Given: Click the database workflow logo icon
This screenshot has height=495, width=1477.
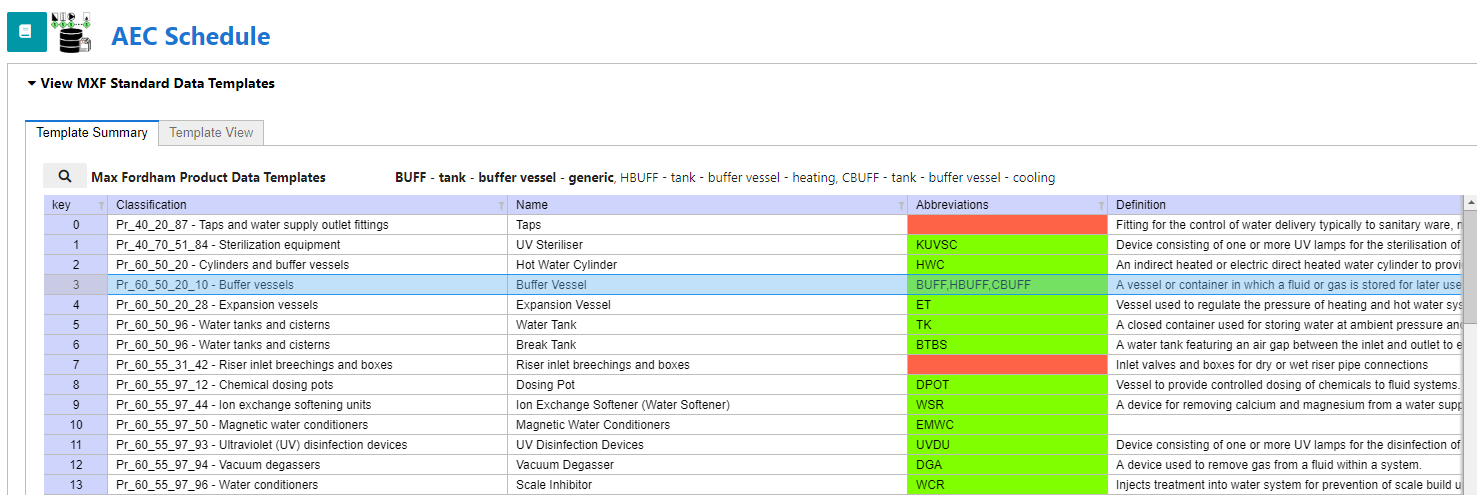Looking at the screenshot, I should (72, 29).
